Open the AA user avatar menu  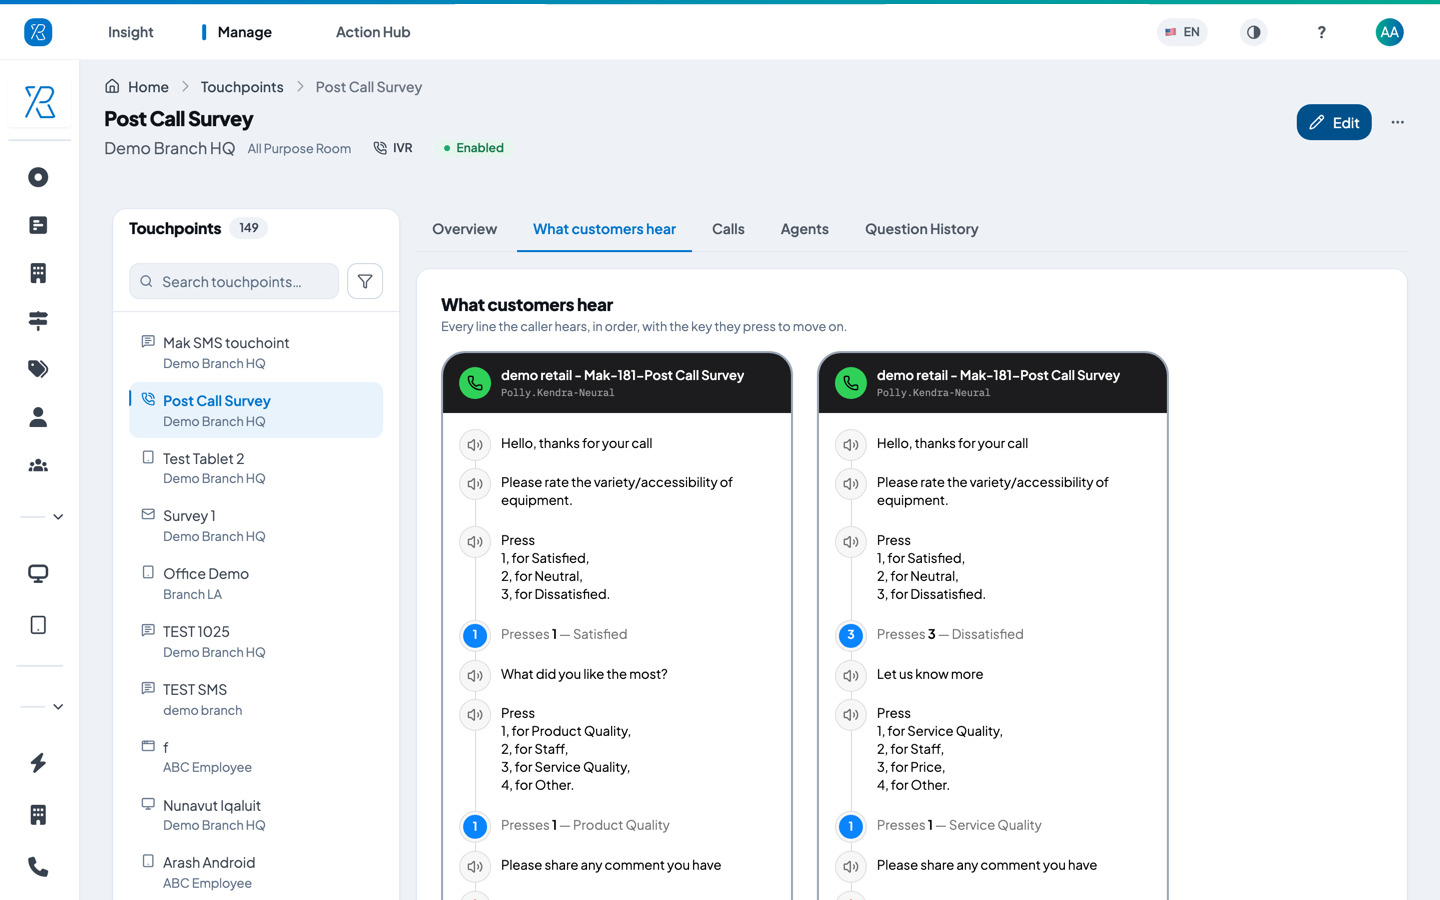coord(1389,32)
